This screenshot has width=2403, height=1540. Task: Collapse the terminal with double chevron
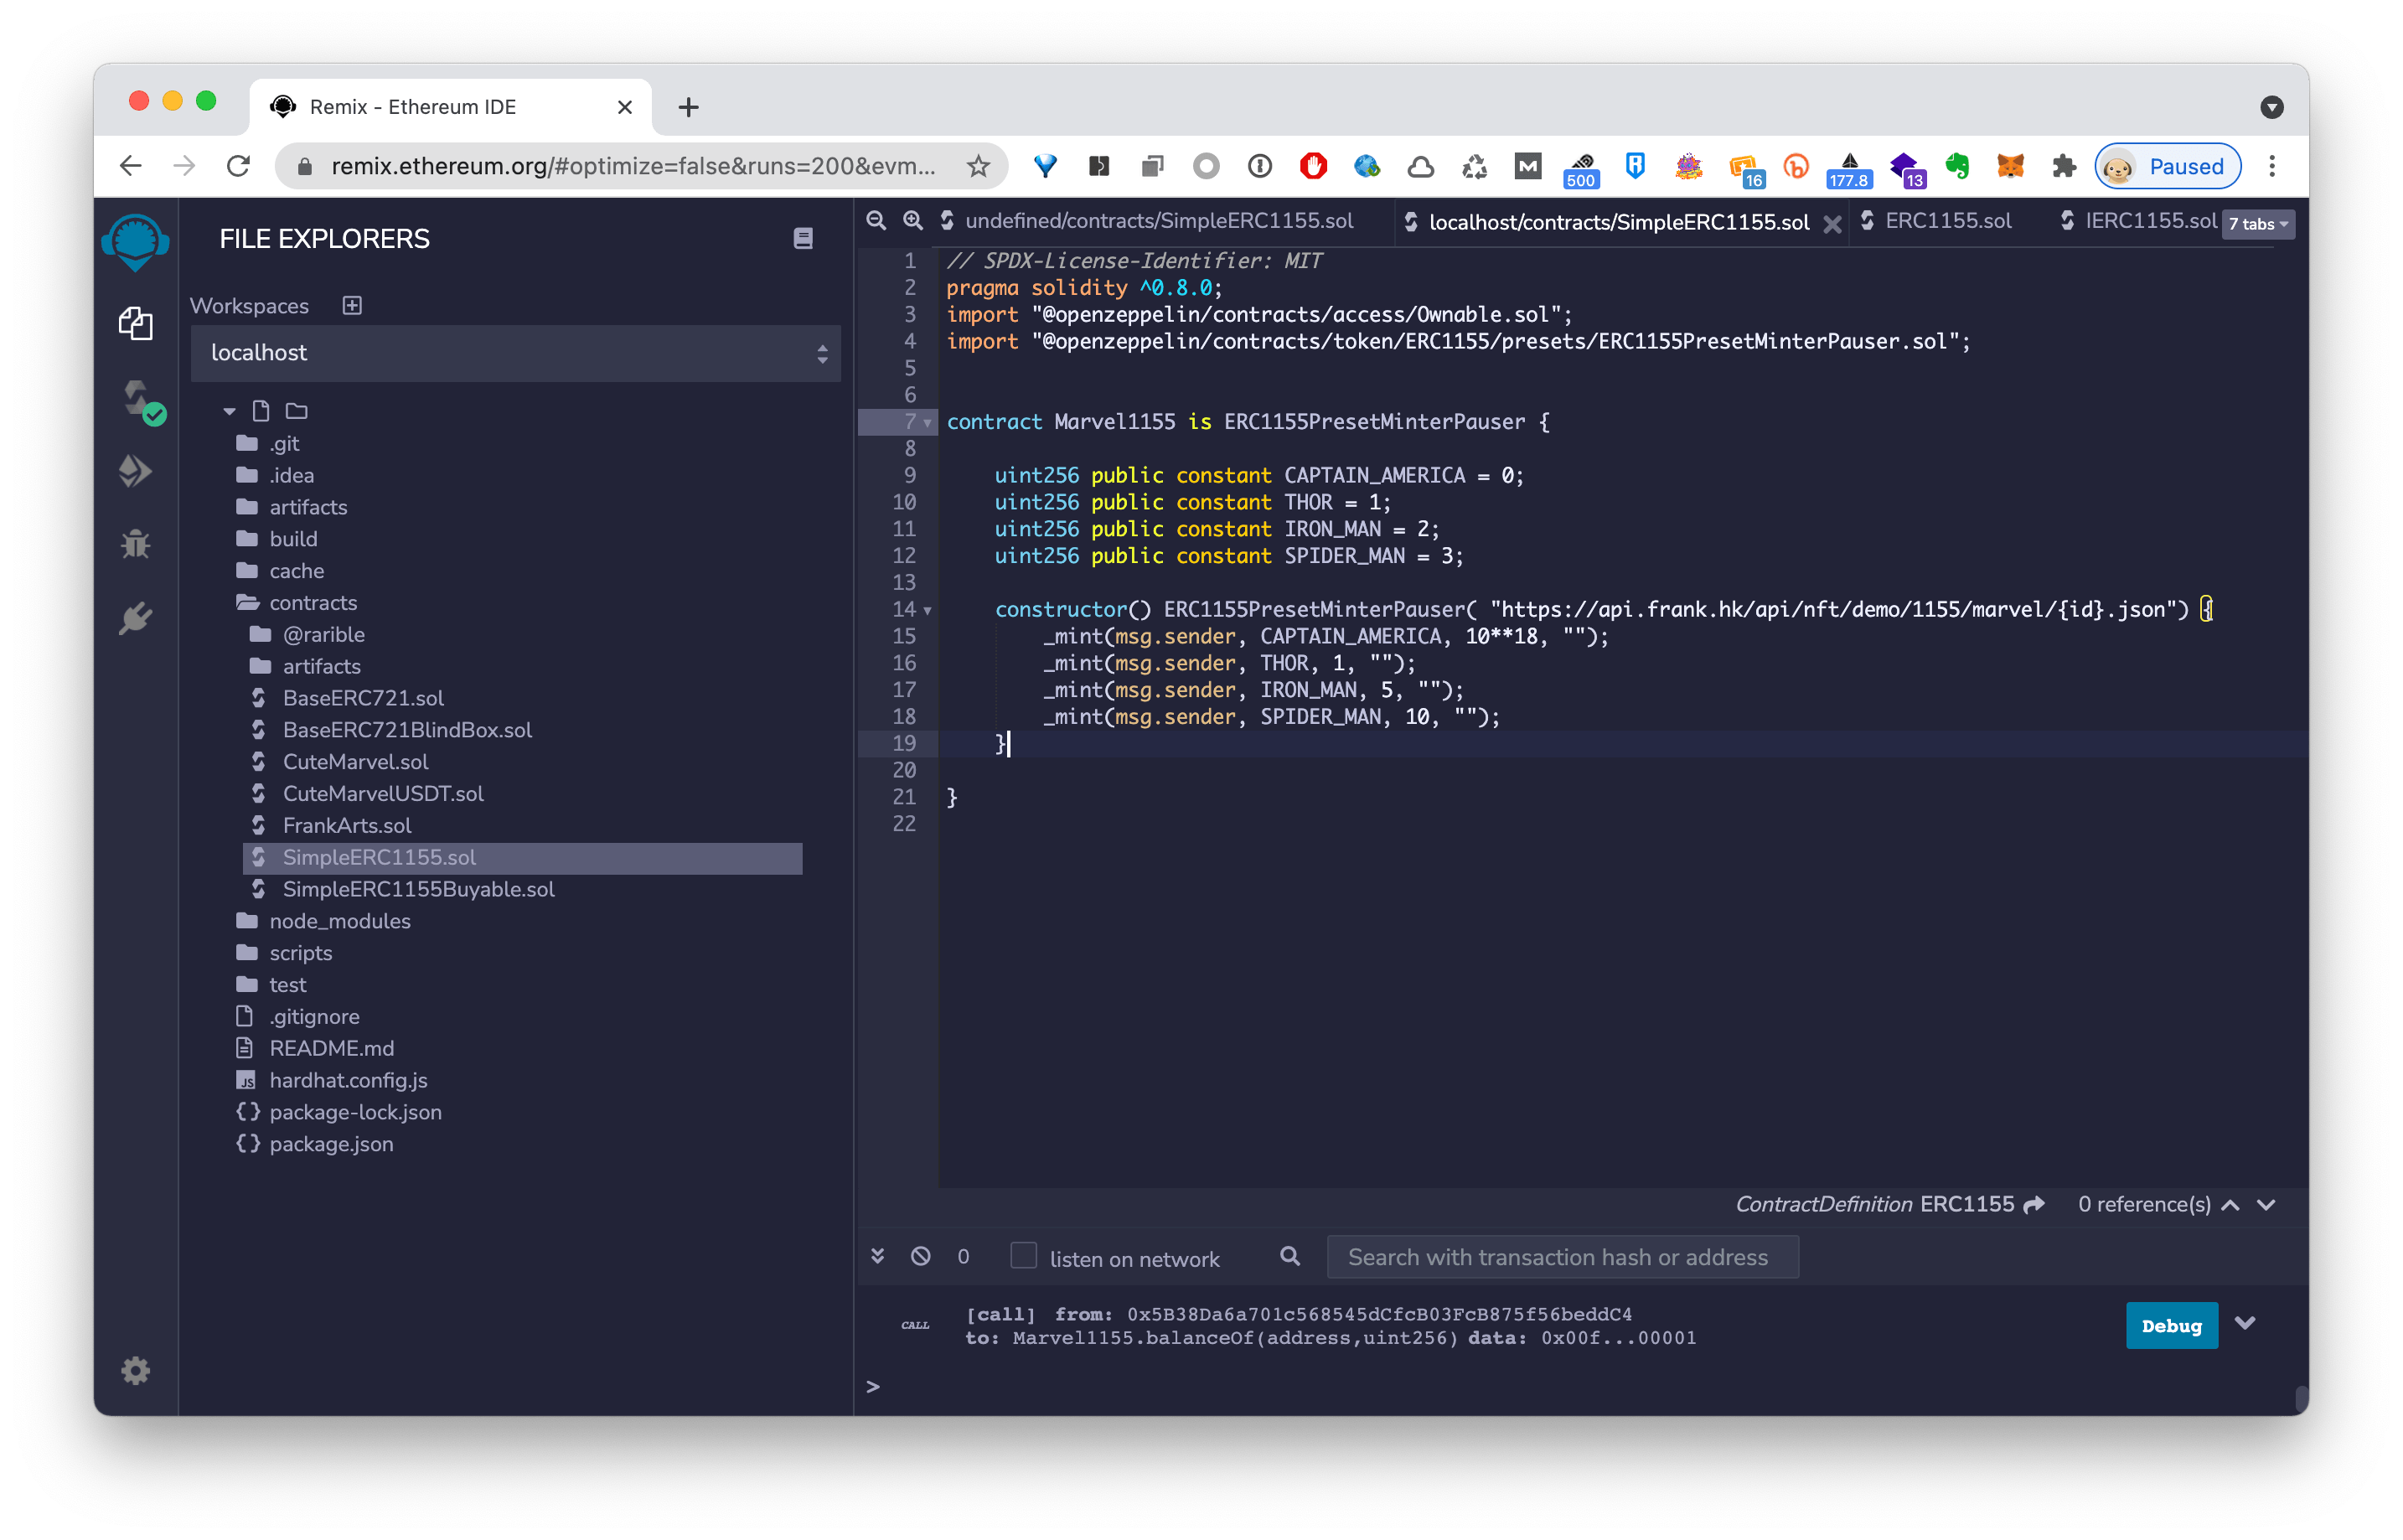coord(877,1256)
